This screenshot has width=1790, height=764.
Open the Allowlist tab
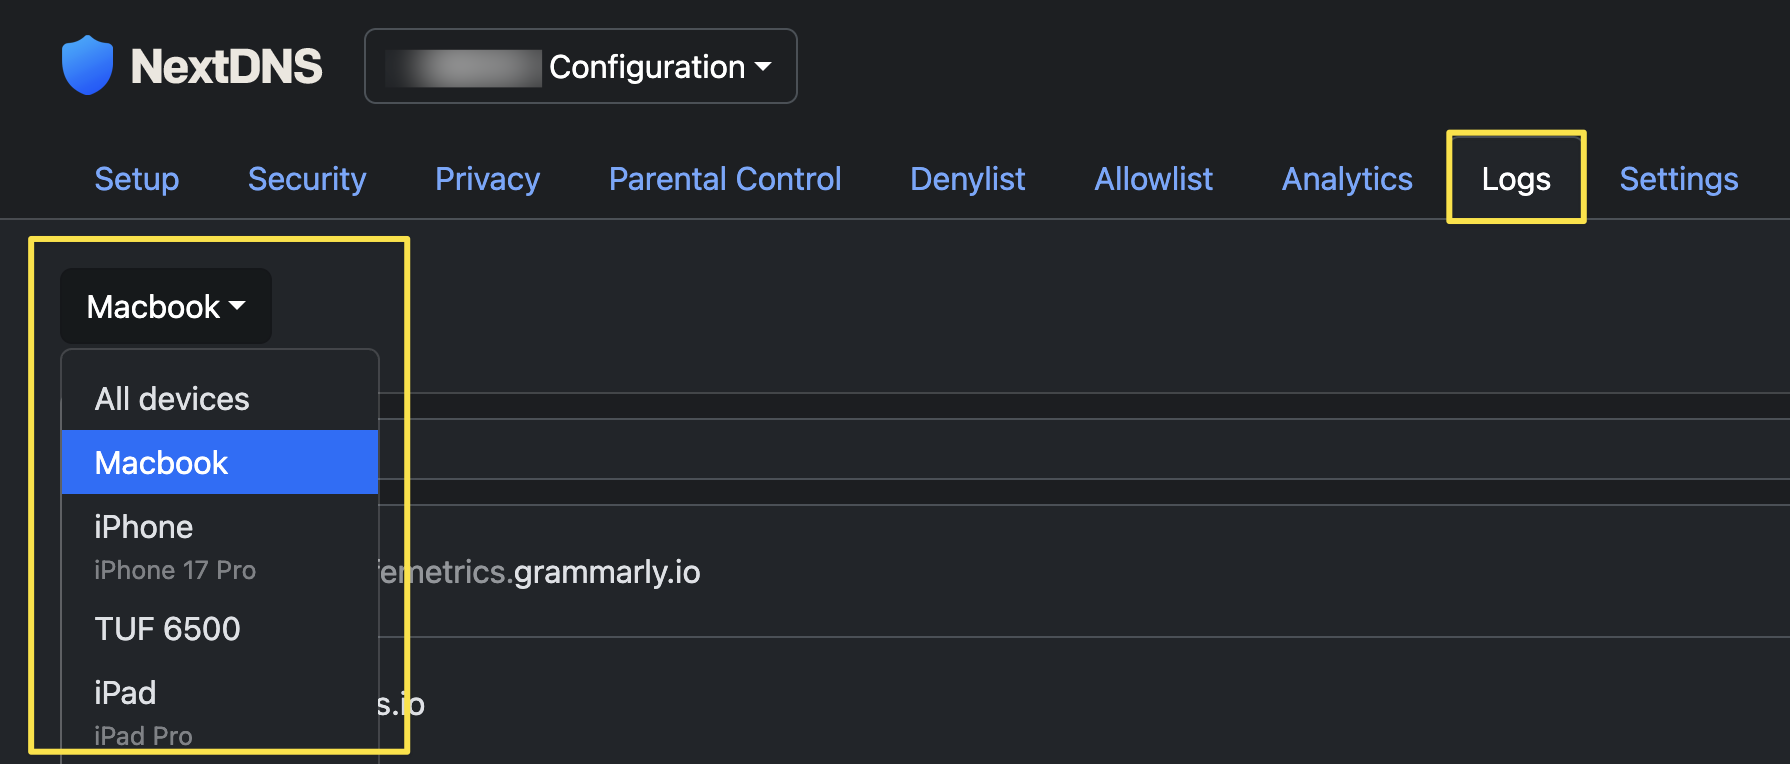[x=1154, y=179]
